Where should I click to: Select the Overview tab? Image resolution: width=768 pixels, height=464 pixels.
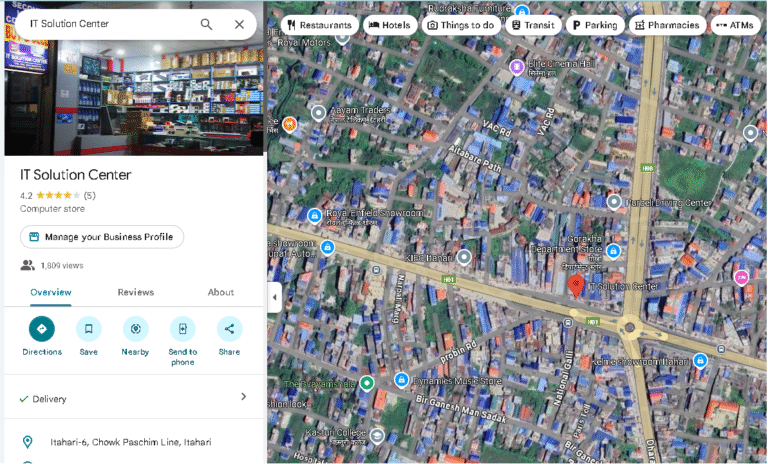(x=50, y=292)
